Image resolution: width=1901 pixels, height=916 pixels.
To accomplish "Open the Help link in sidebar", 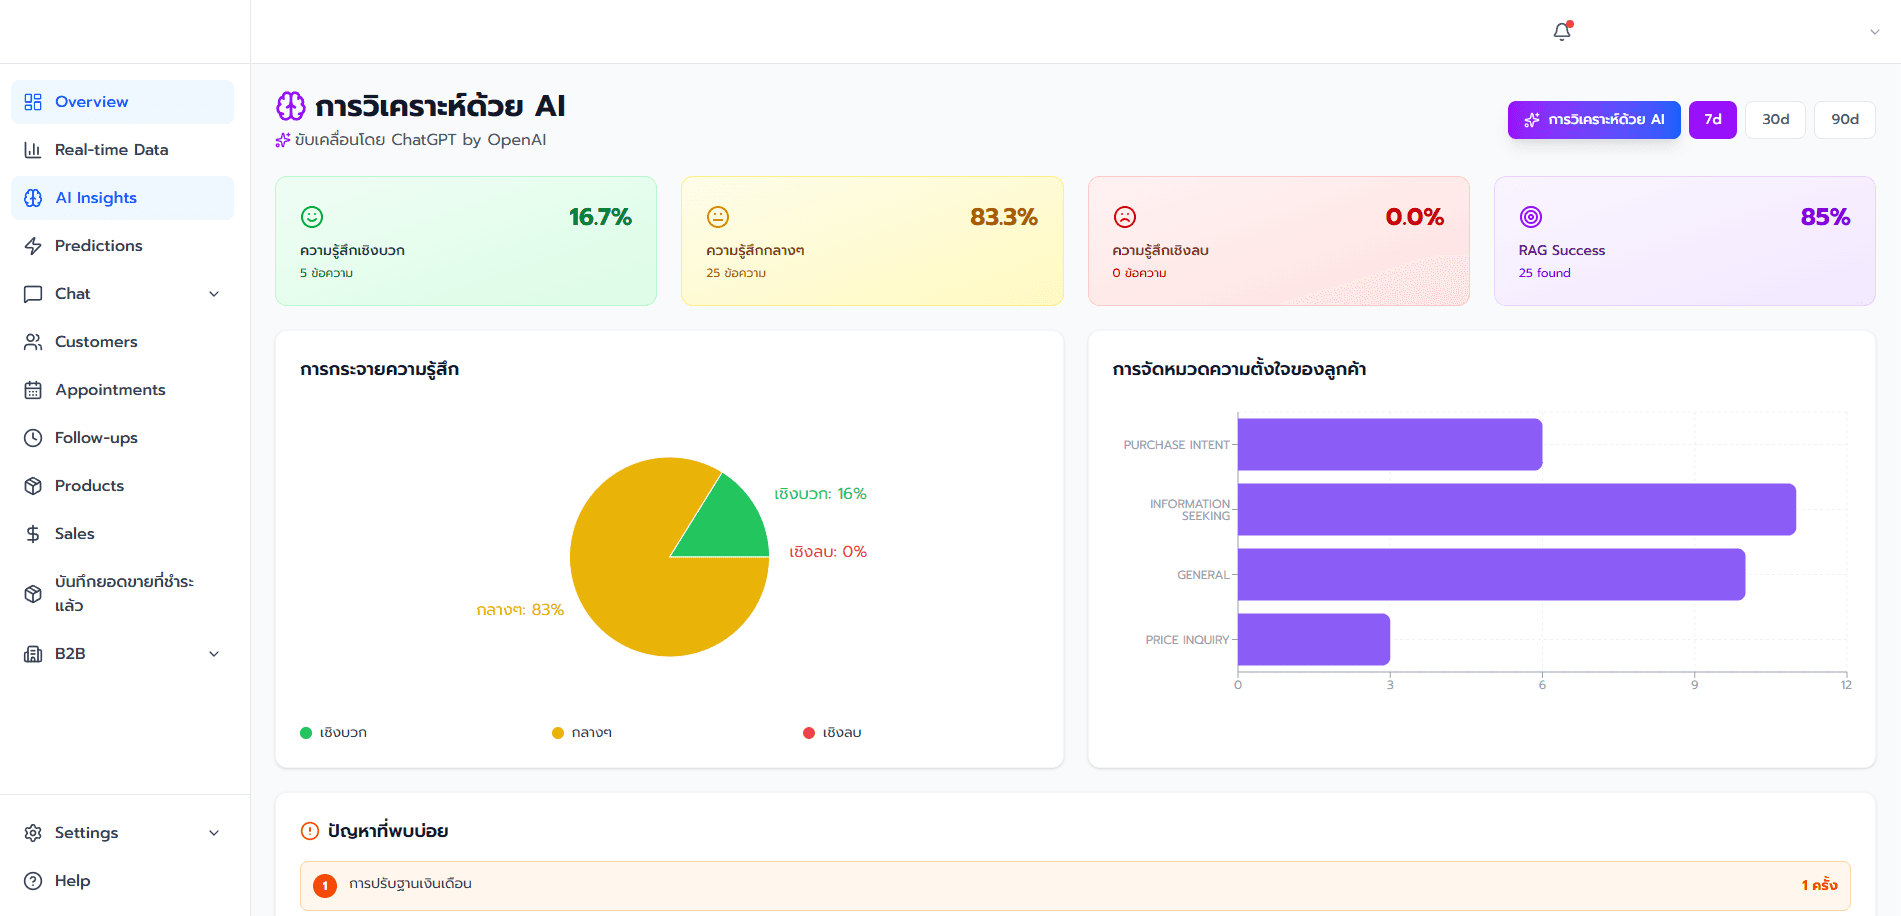I will pyautogui.click(x=122, y=881).
